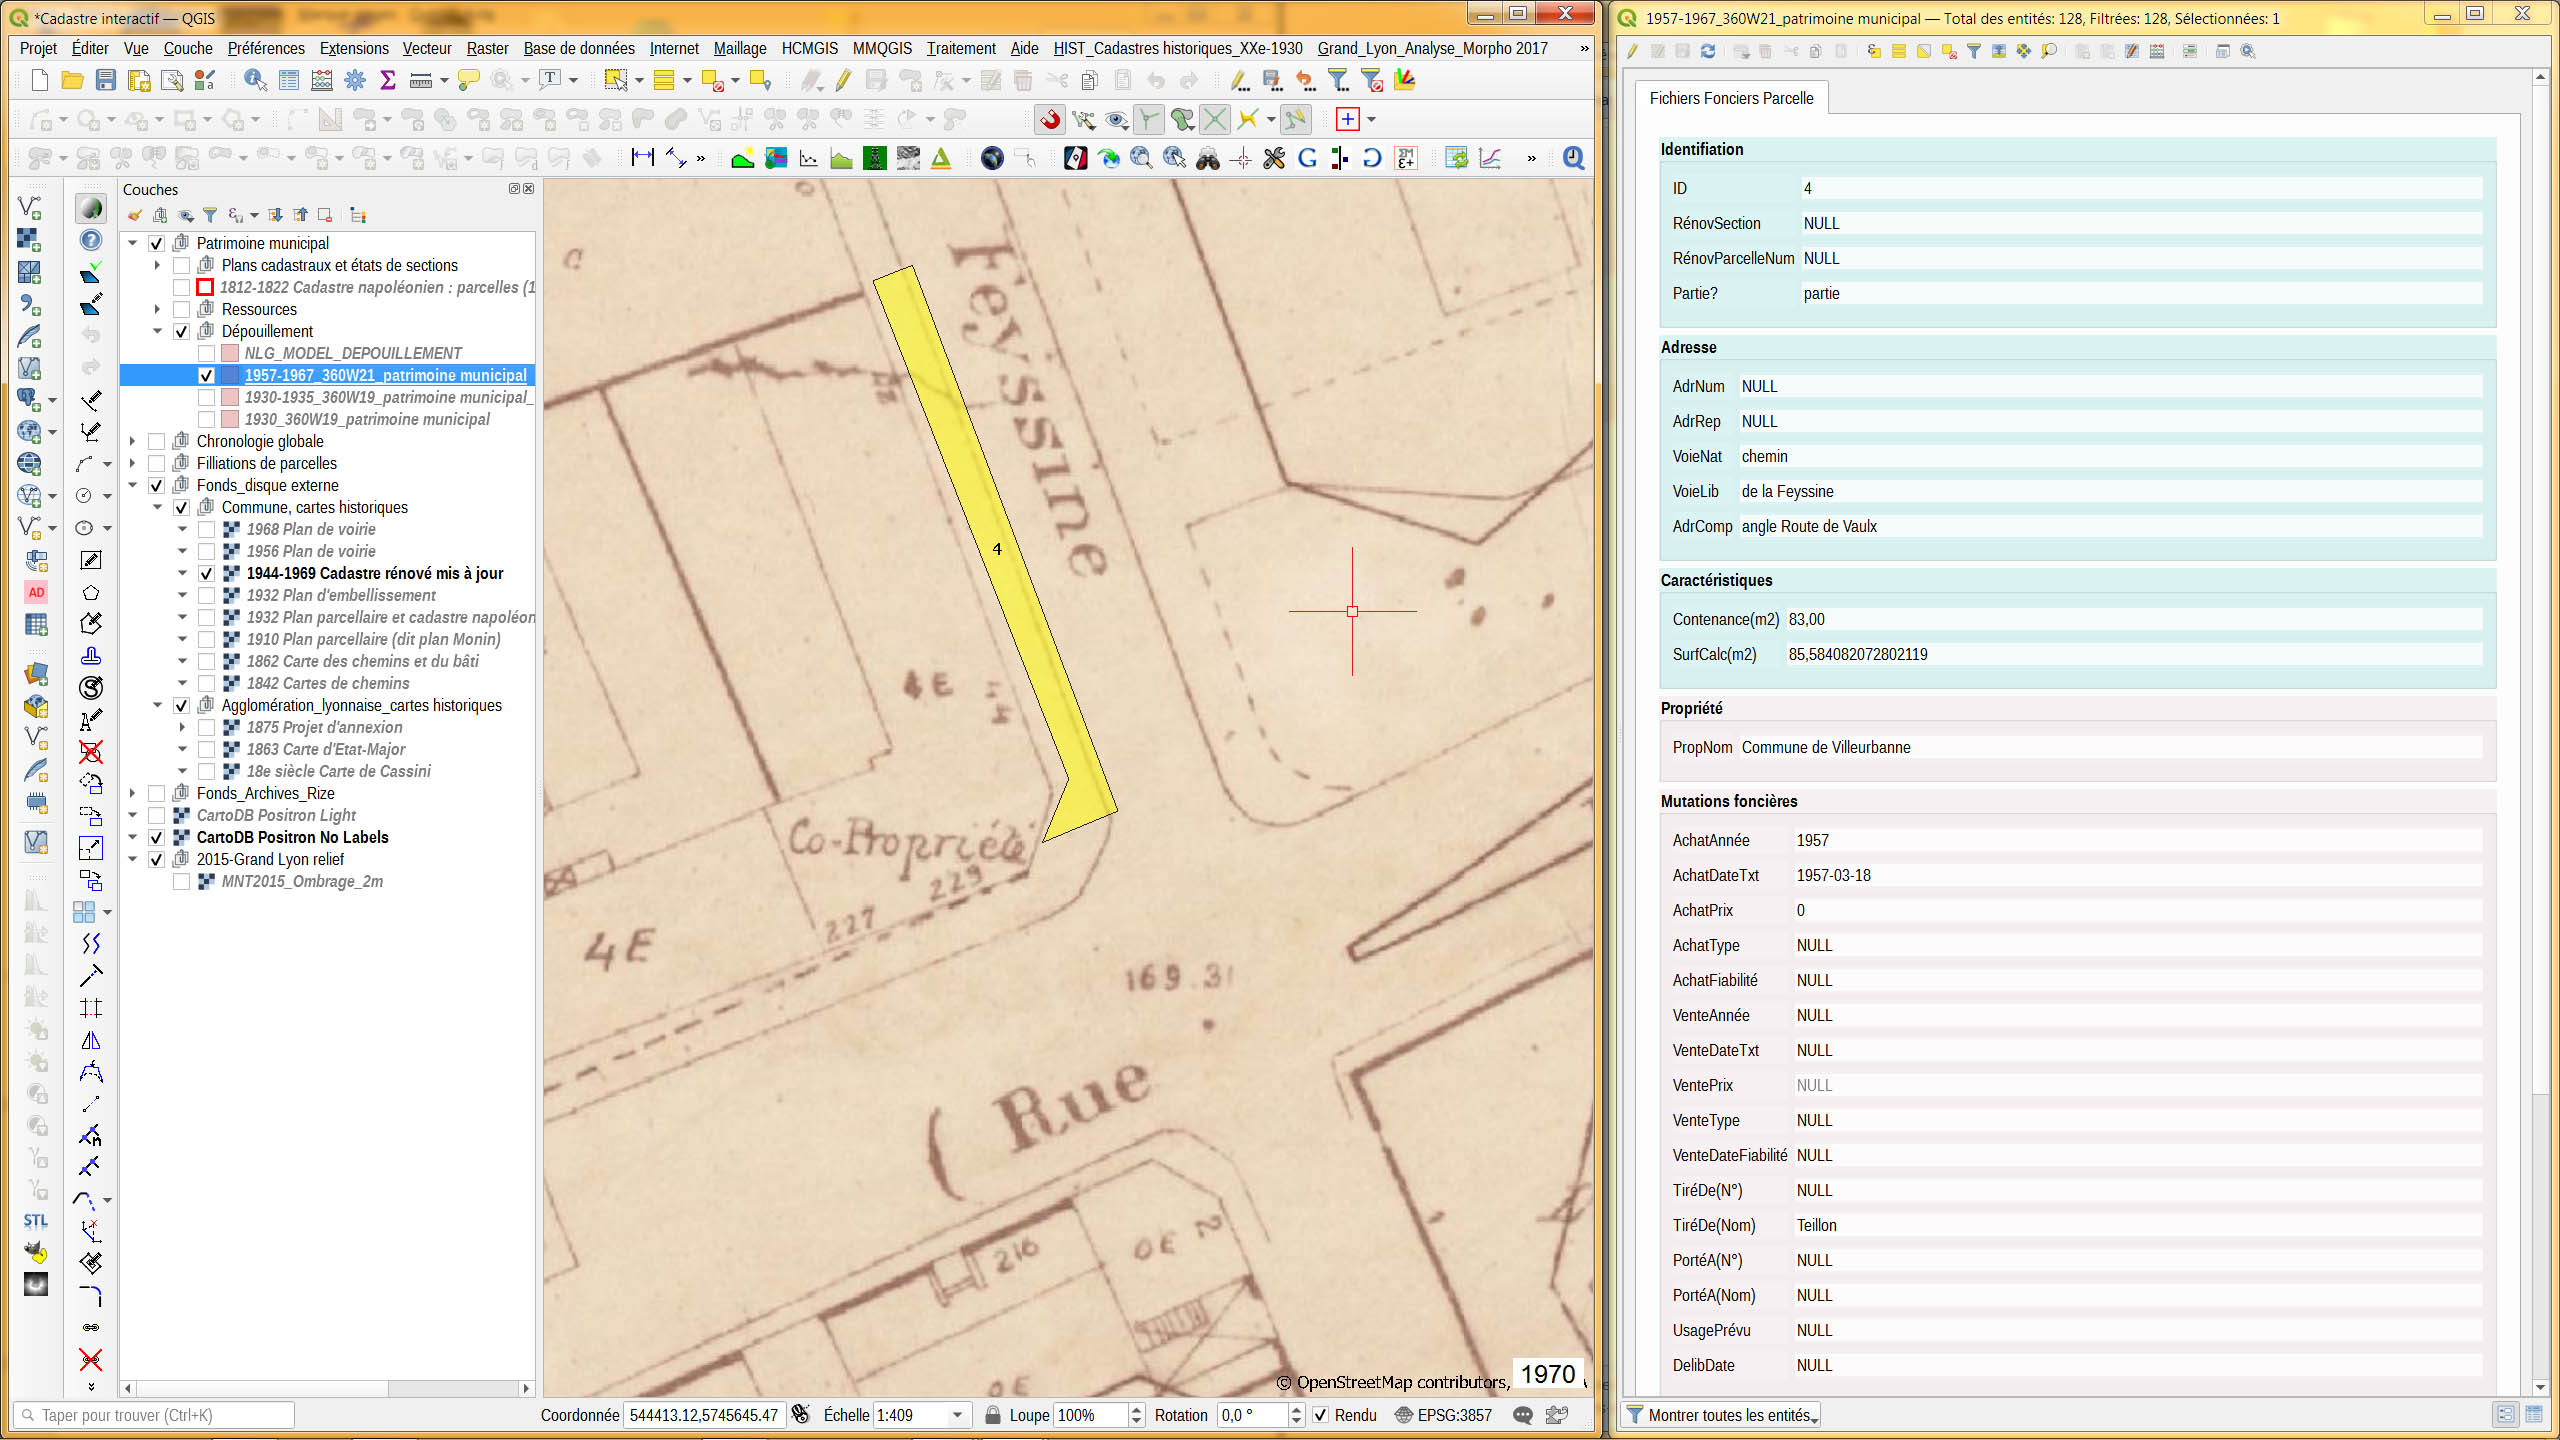Screen dimensions: 2560x1440
Task: Open the Vecteur menu
Action: point(426,48)
